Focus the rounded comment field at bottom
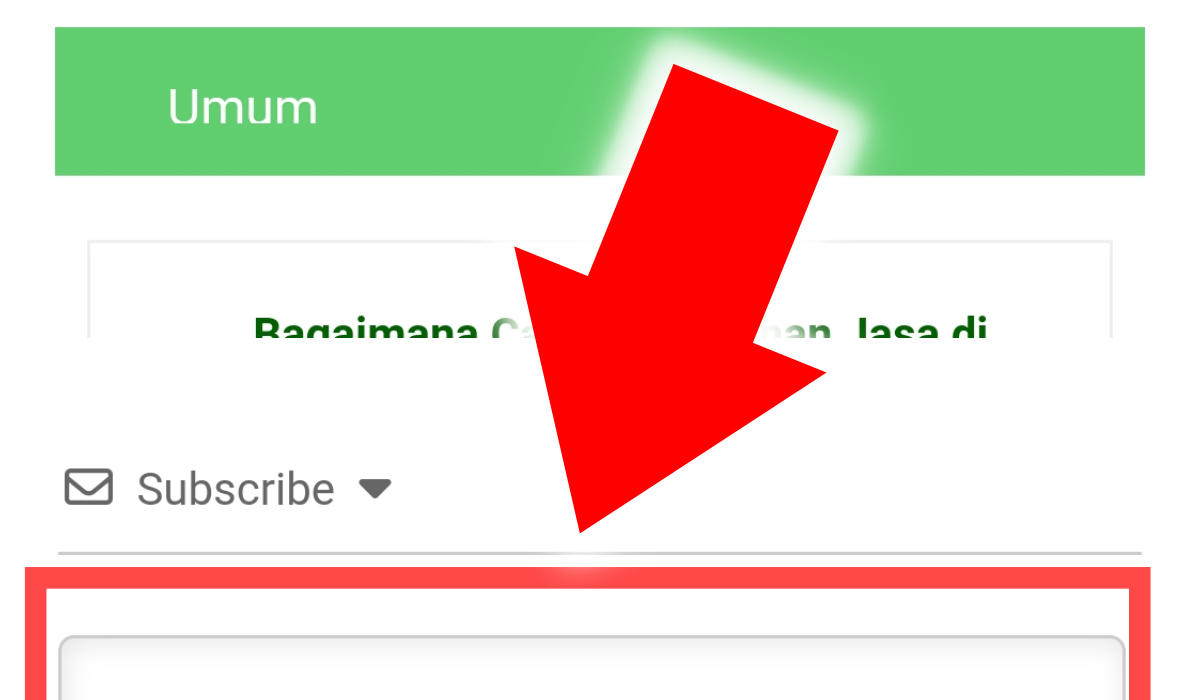The image size is (1200, 700). 592,668
